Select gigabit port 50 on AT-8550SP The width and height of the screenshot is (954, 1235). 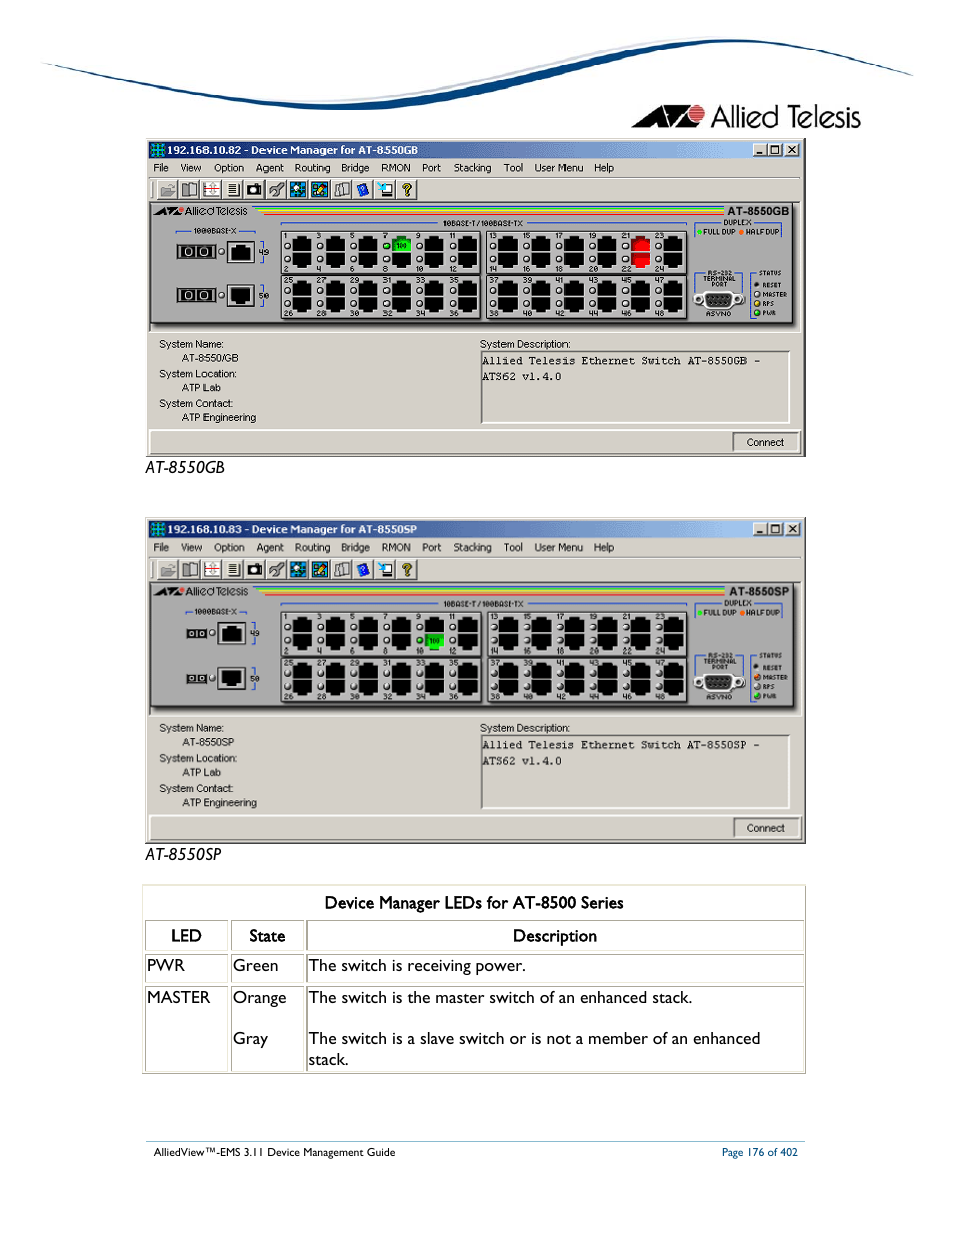click(x=232, y=678)
